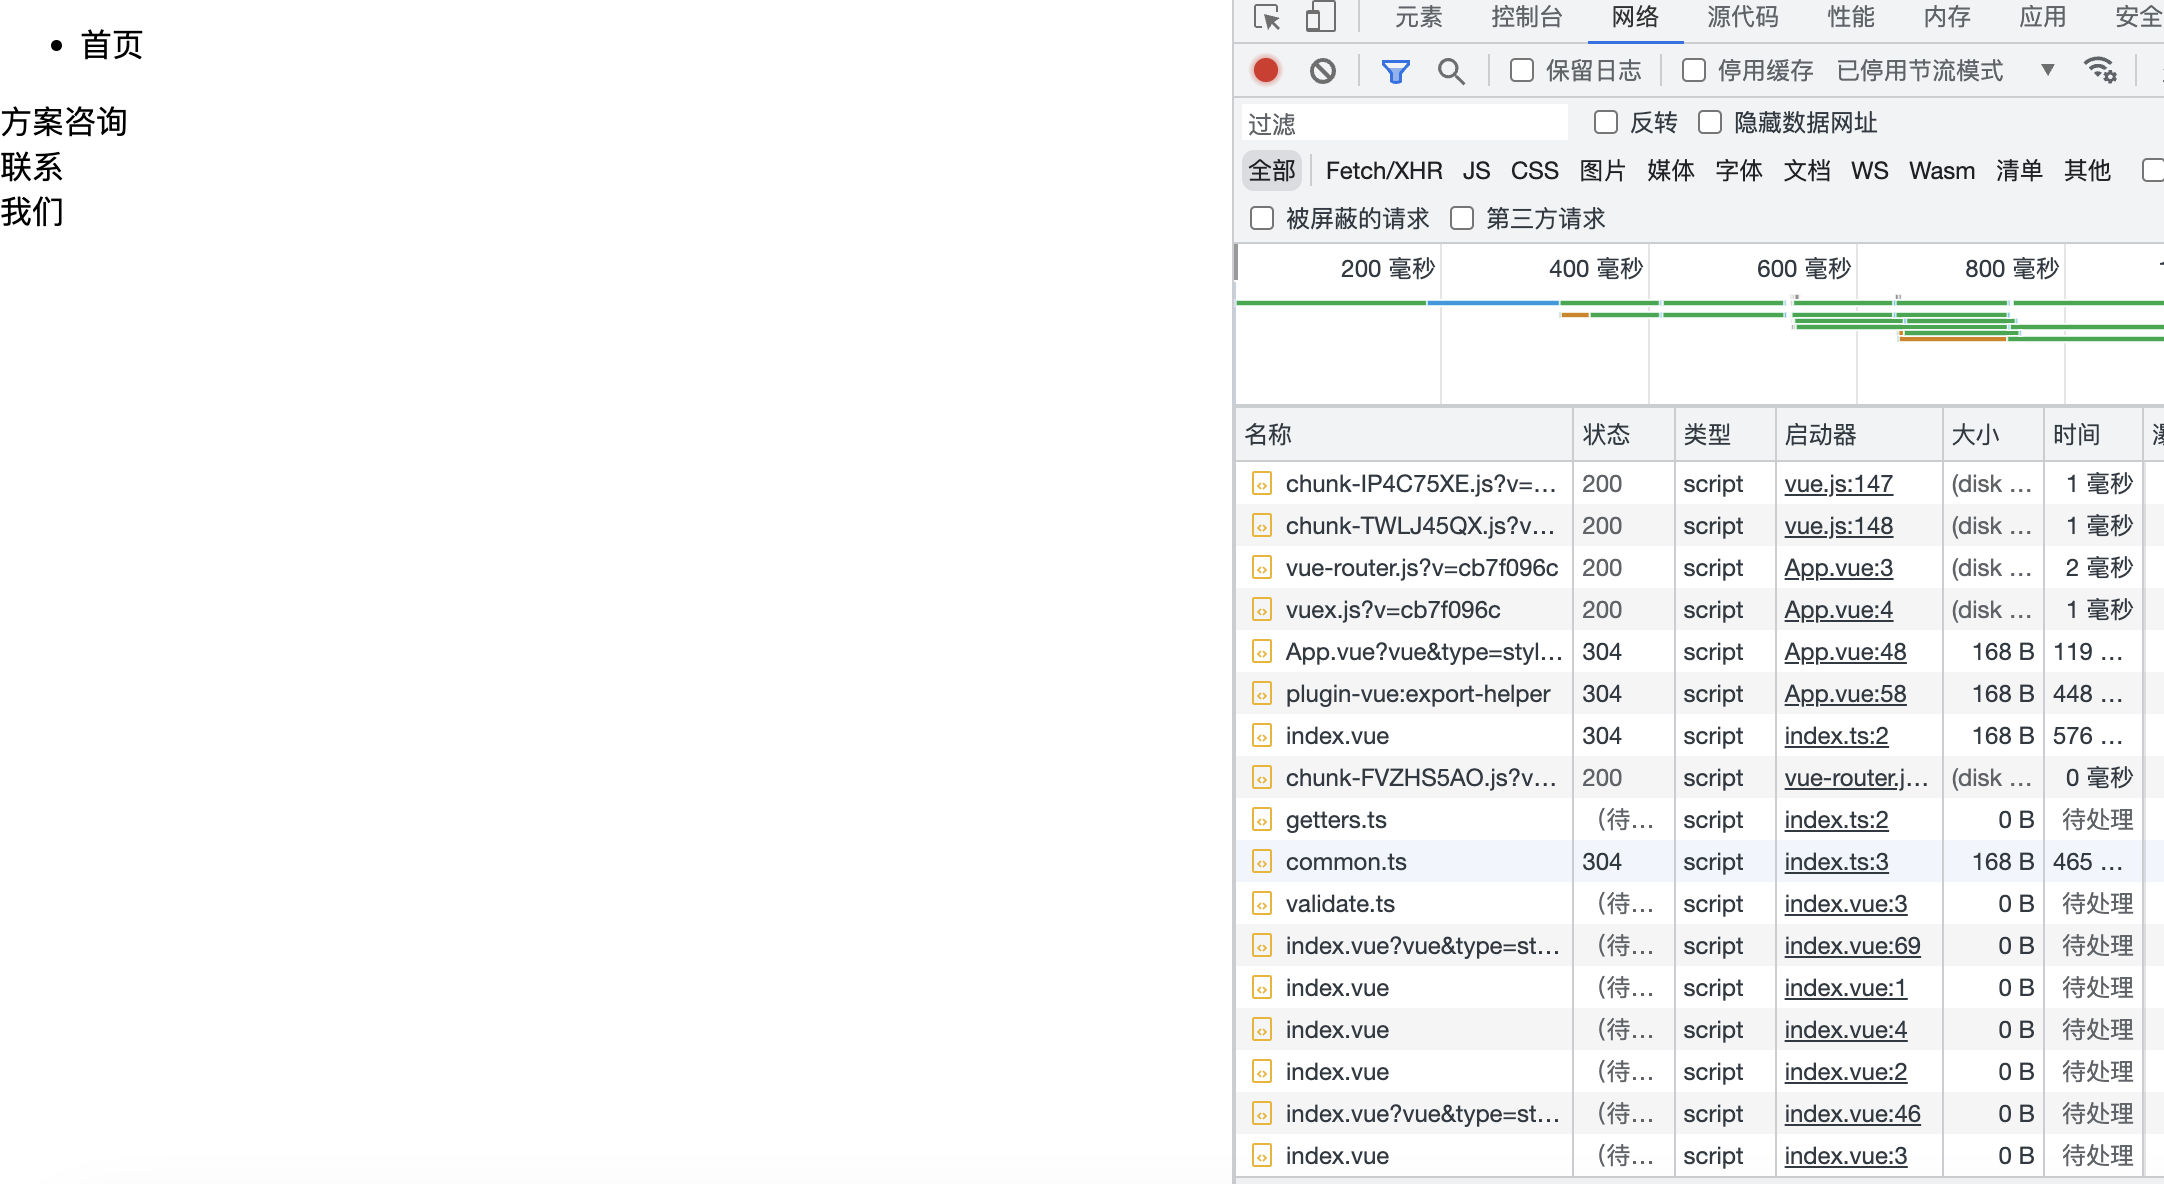The image size is (2164, 1184).
Task: Switch to the 控制台 tab
Action: 1527,17
